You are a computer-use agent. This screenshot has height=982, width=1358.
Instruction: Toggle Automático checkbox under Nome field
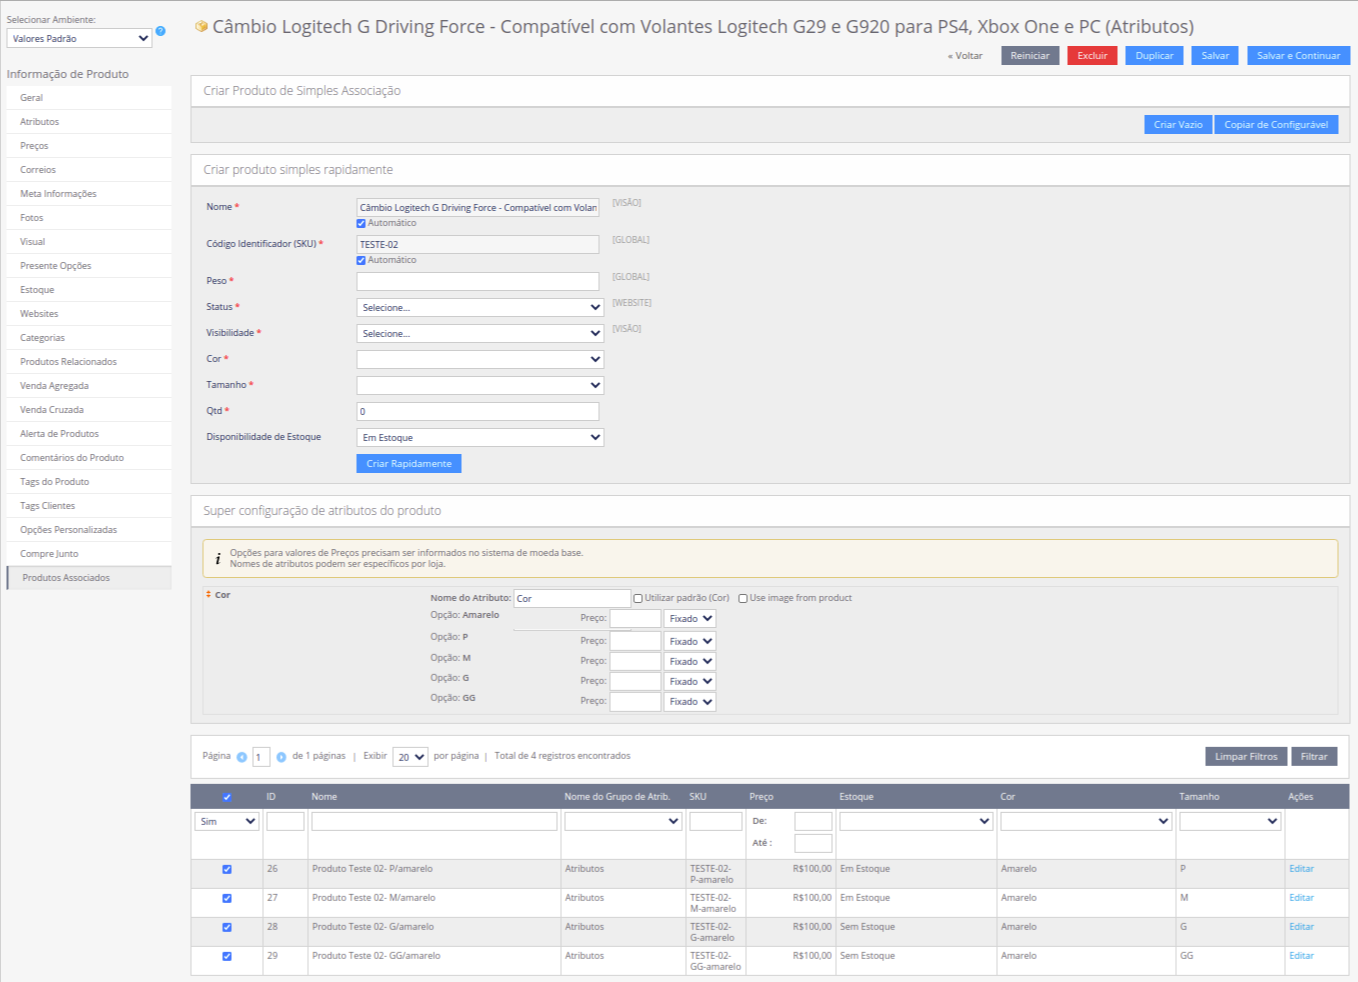(361, 223)
